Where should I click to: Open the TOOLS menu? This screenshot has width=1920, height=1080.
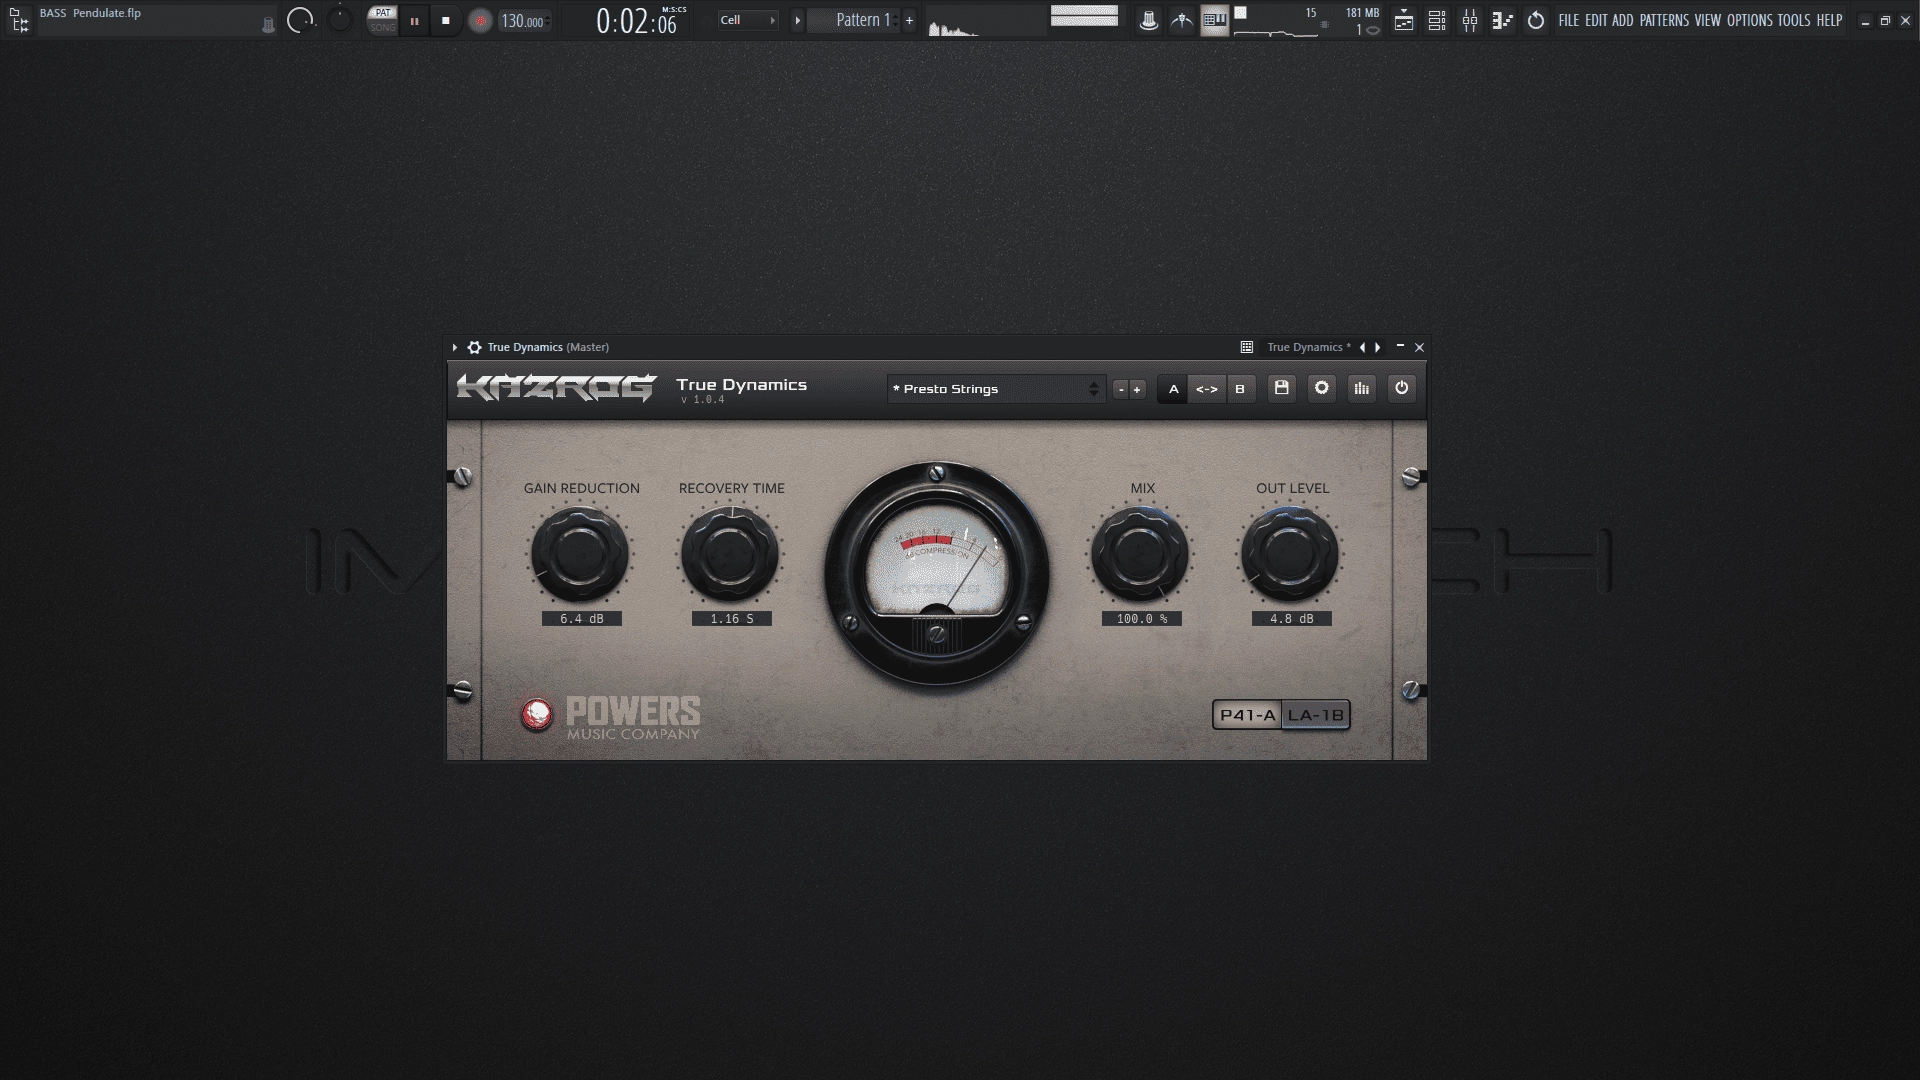1794,20
